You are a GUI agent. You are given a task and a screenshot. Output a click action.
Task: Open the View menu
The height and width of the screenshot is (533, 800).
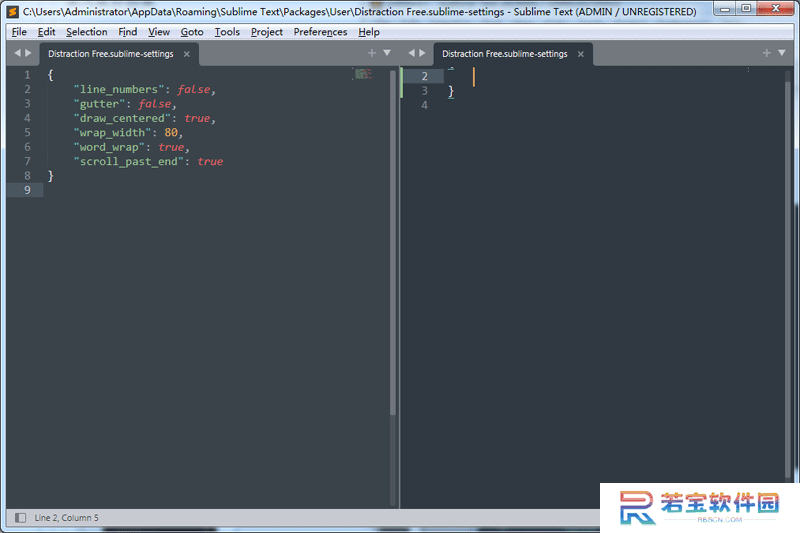click(x=159, y=32)
